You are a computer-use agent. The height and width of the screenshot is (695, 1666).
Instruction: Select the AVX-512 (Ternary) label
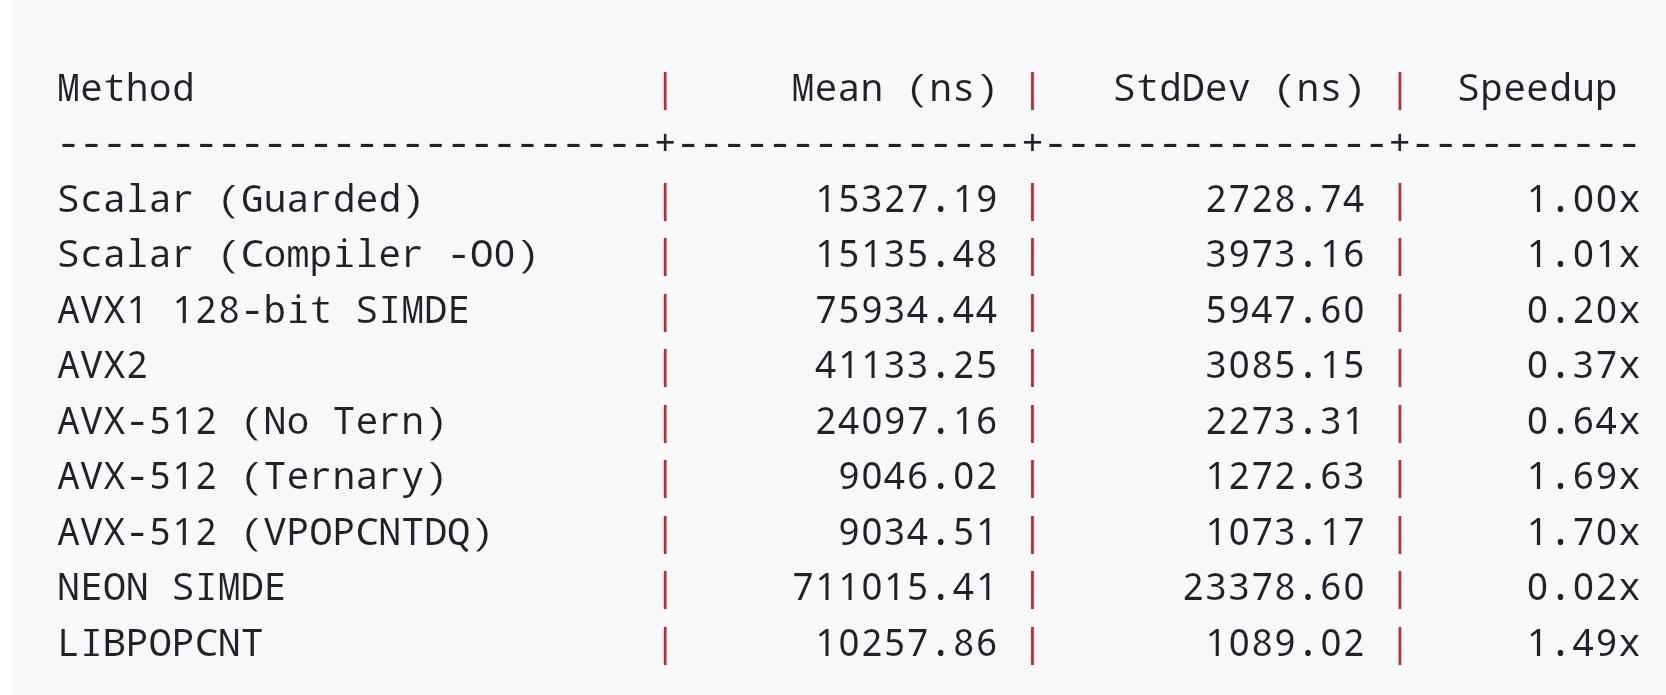coord(252,477)
